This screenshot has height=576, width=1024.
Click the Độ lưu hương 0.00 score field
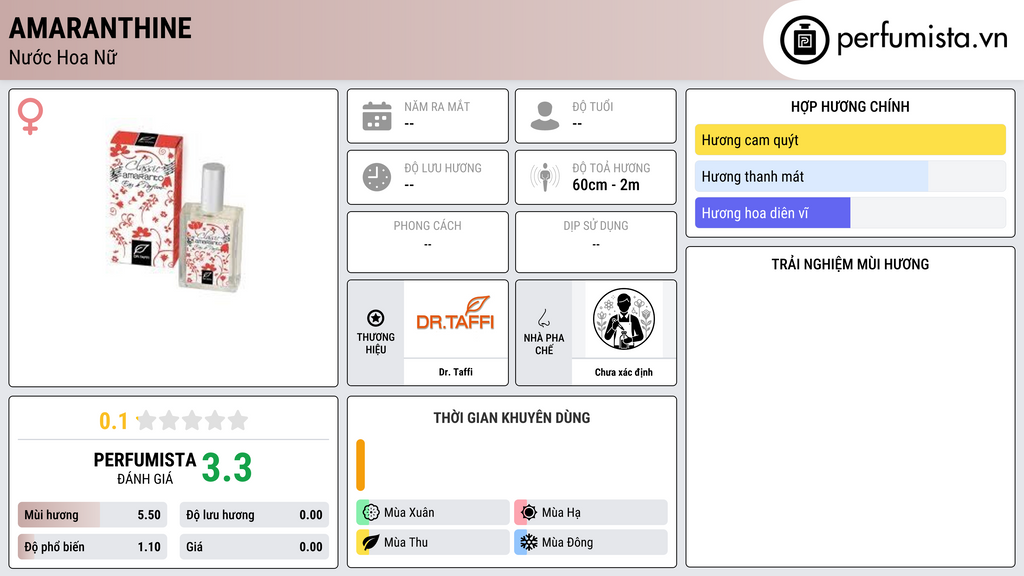tap(254, 515)
